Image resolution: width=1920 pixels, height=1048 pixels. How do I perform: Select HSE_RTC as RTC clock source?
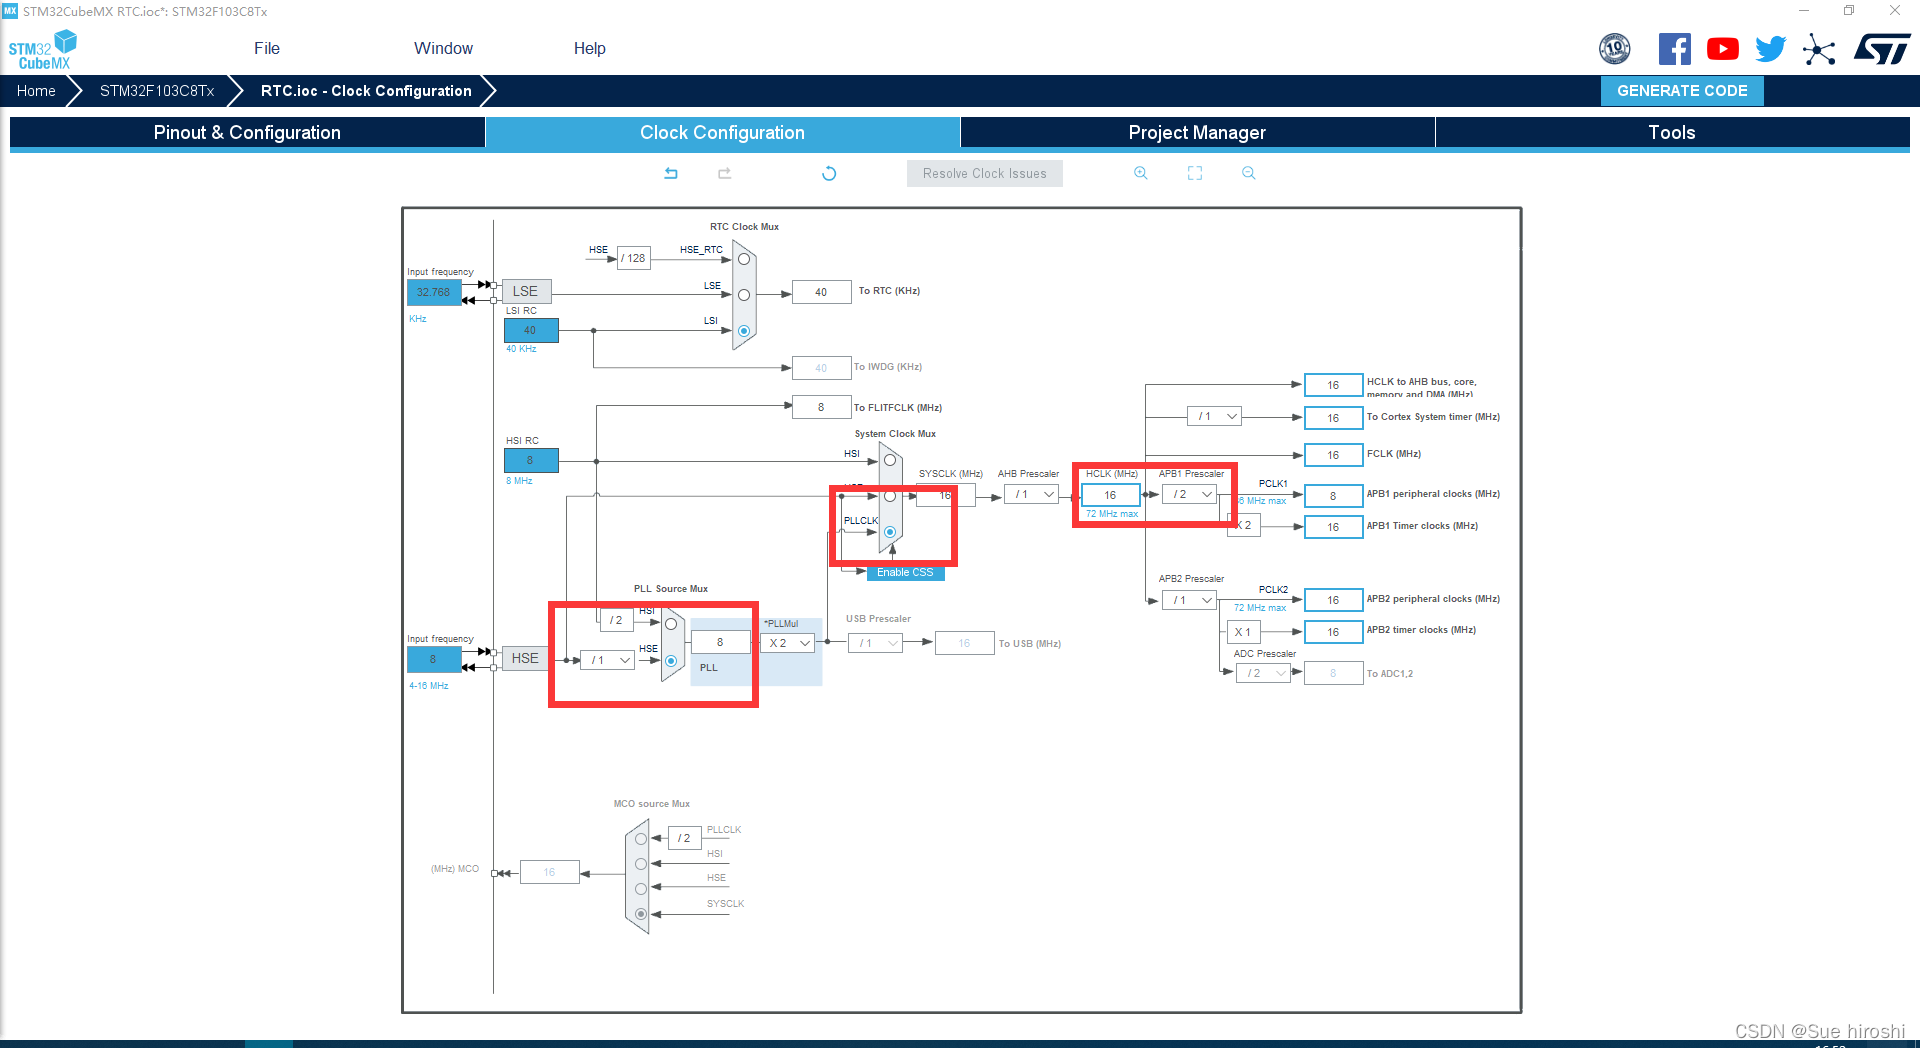coord(744,259)
